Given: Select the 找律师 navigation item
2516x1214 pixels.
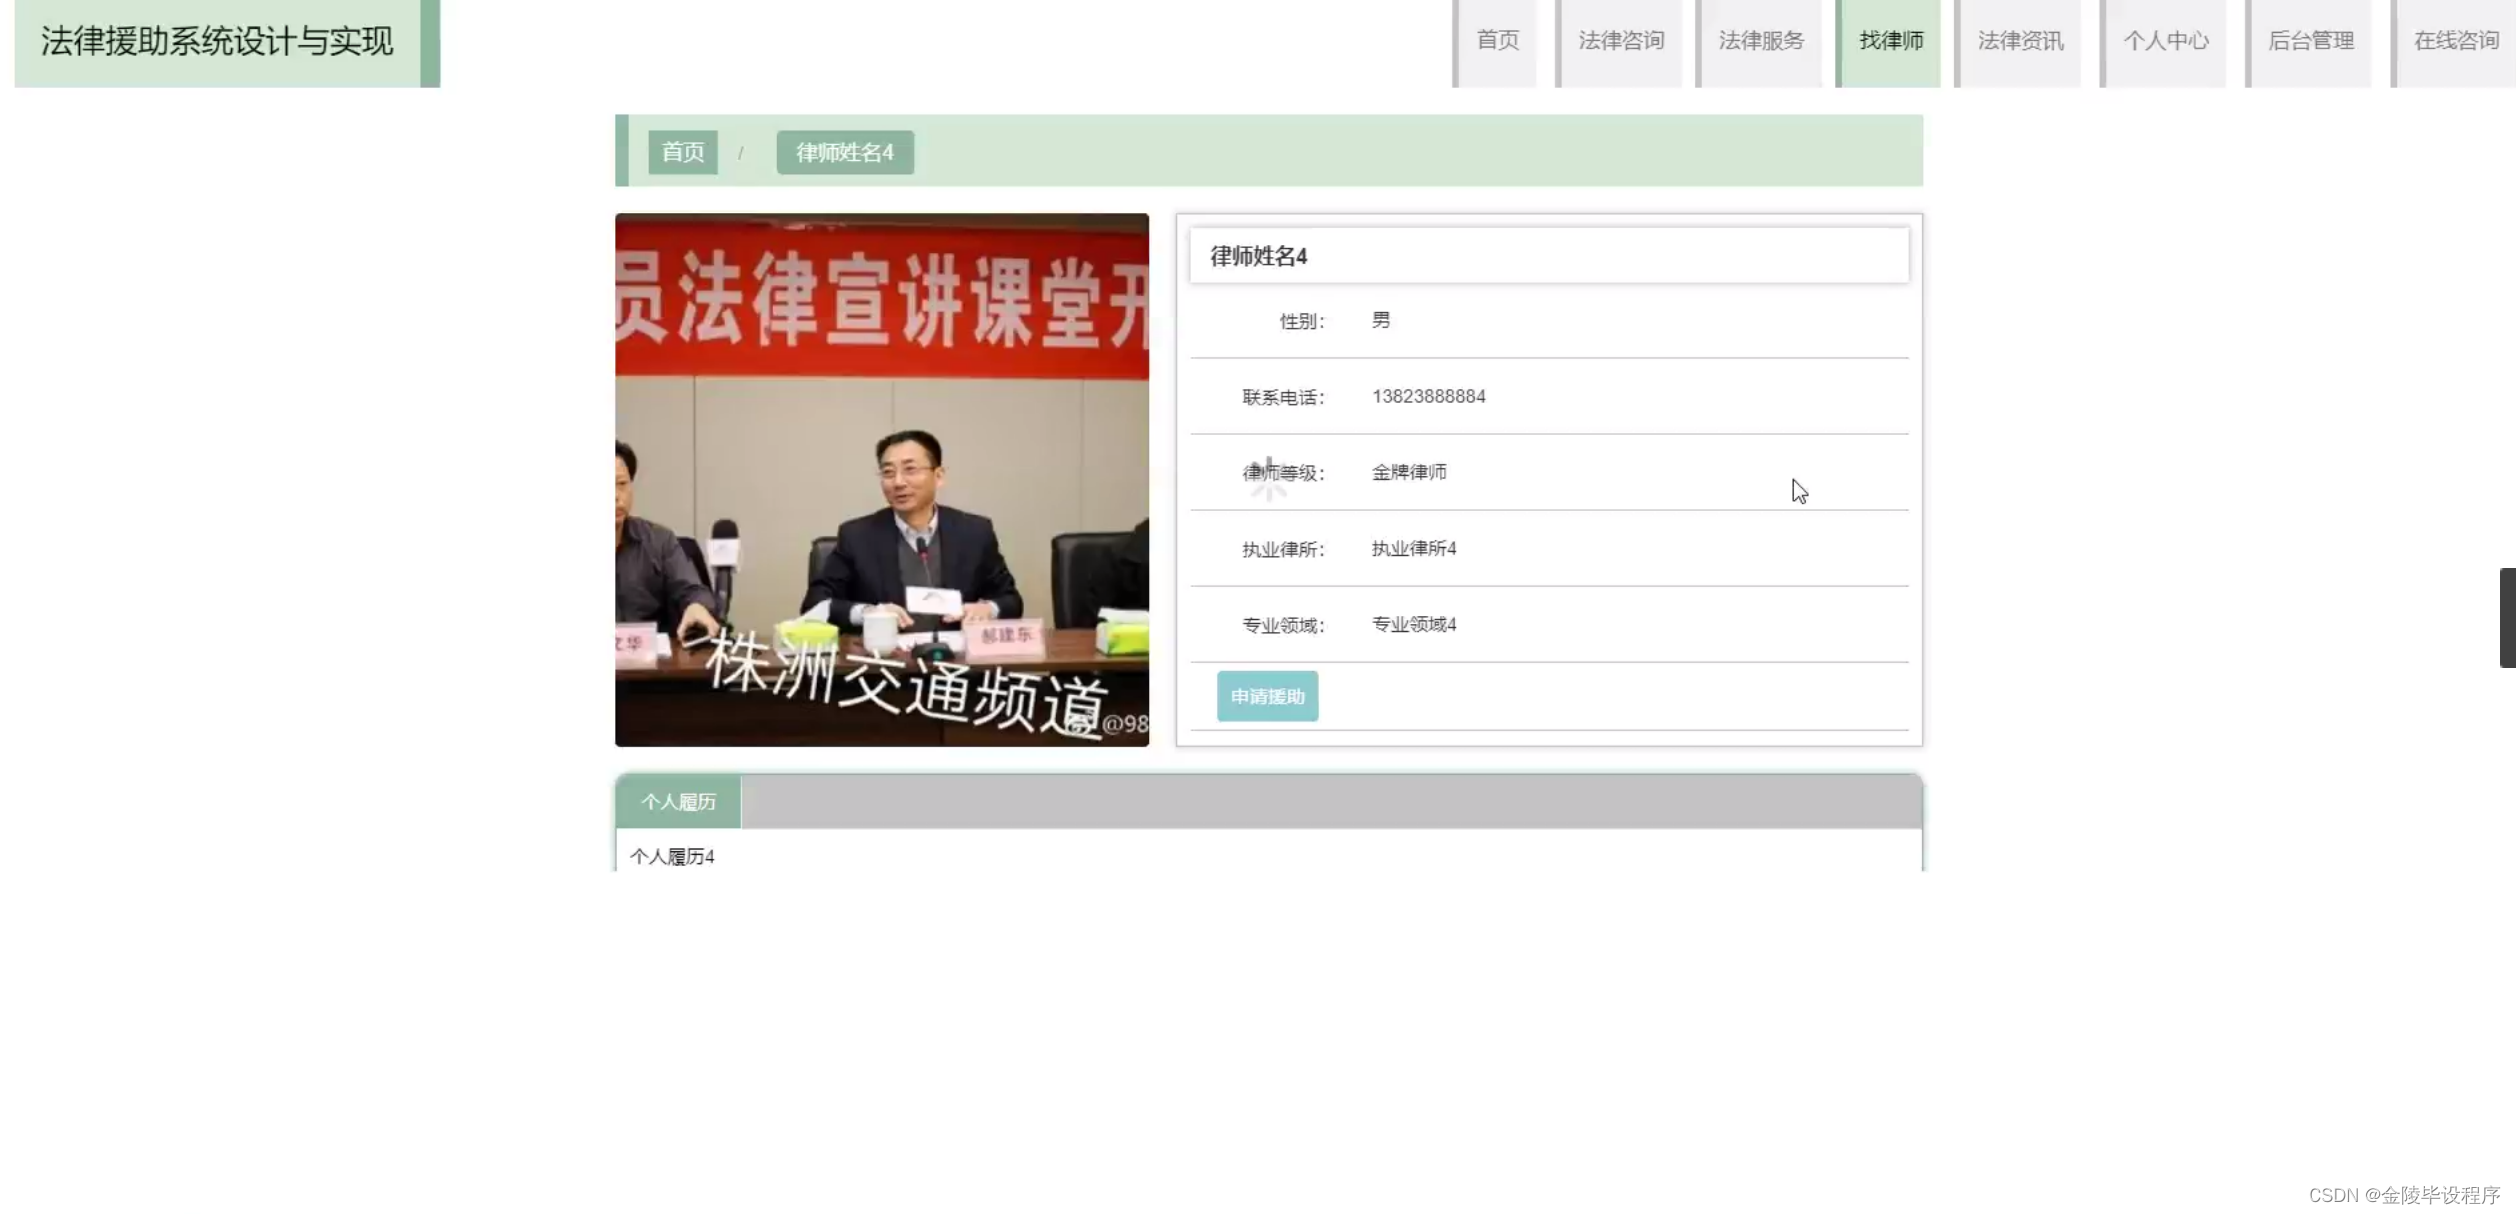Looking at the screenshot, I should tap(1890, 41).
